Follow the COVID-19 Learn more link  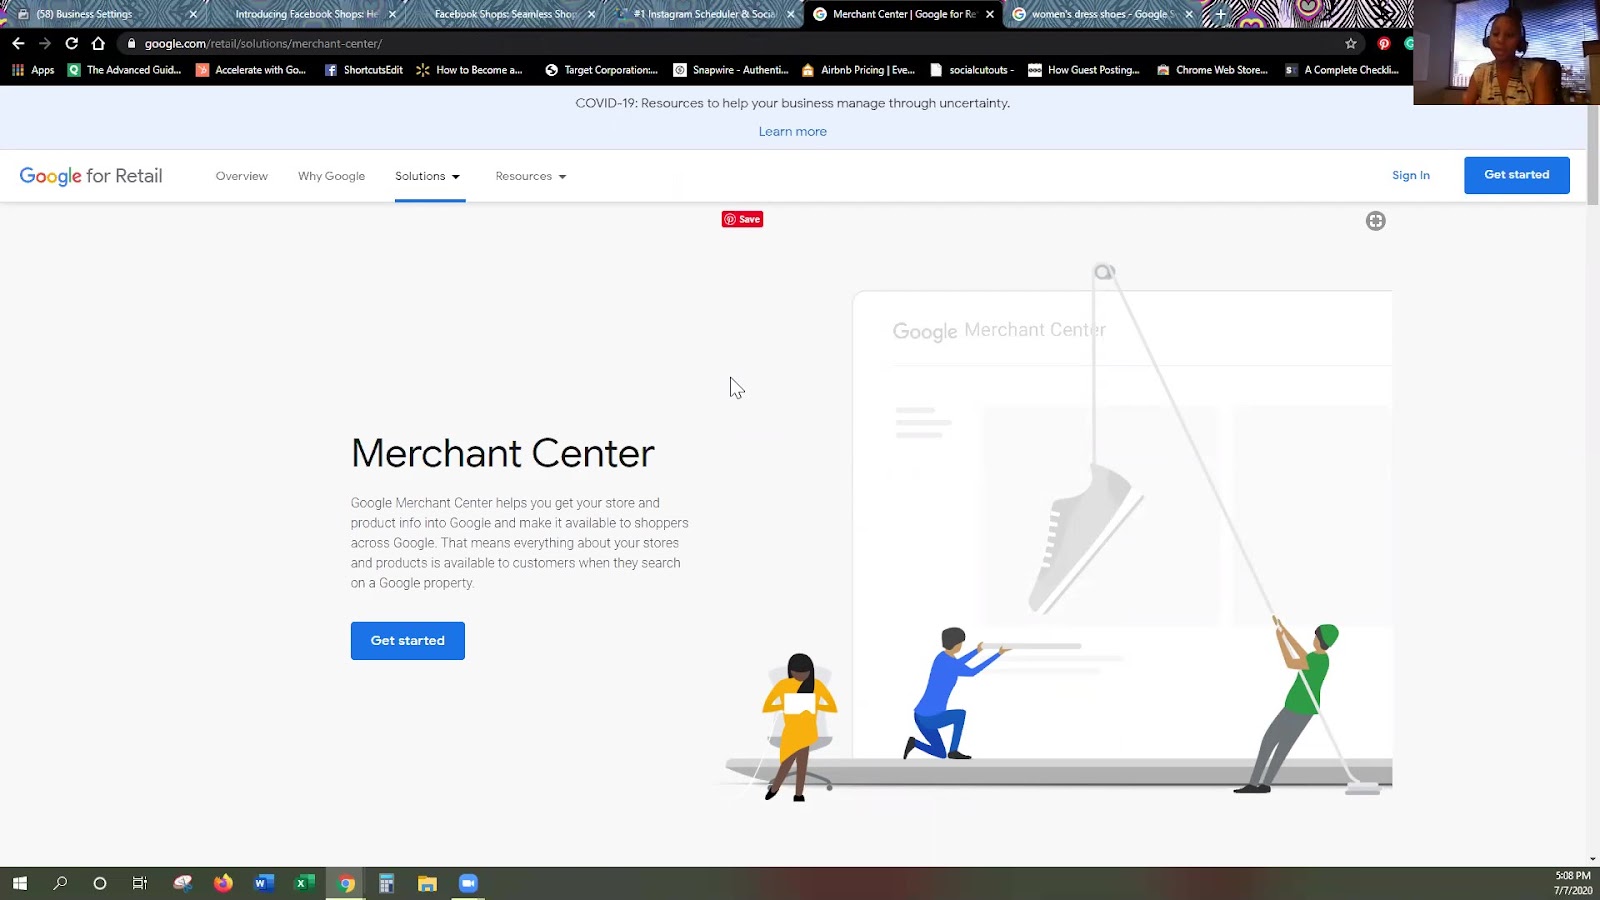pos(793,131)
